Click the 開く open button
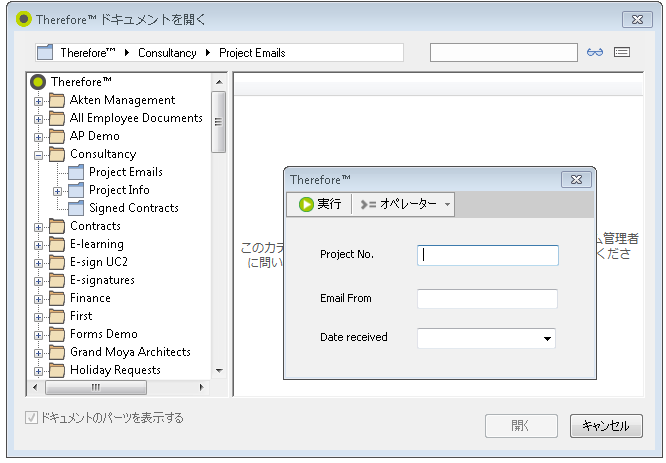666x463 pixels. pos(521,426)
